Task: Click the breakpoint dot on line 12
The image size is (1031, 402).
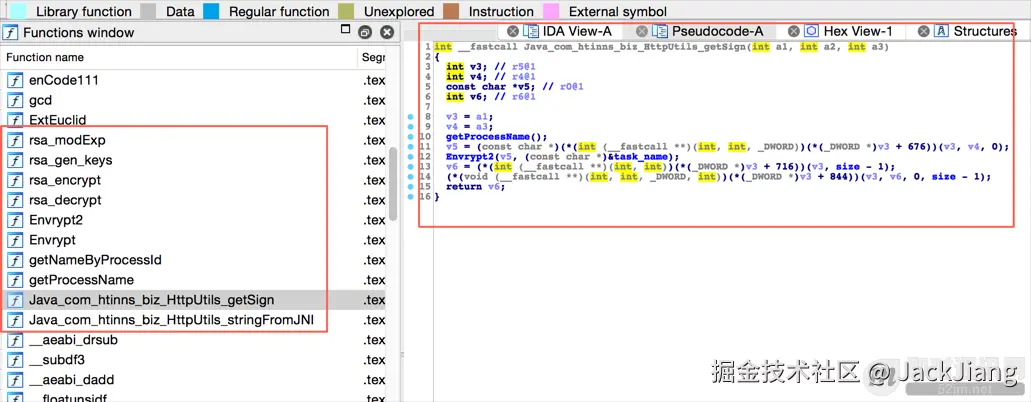Action: 410,157
